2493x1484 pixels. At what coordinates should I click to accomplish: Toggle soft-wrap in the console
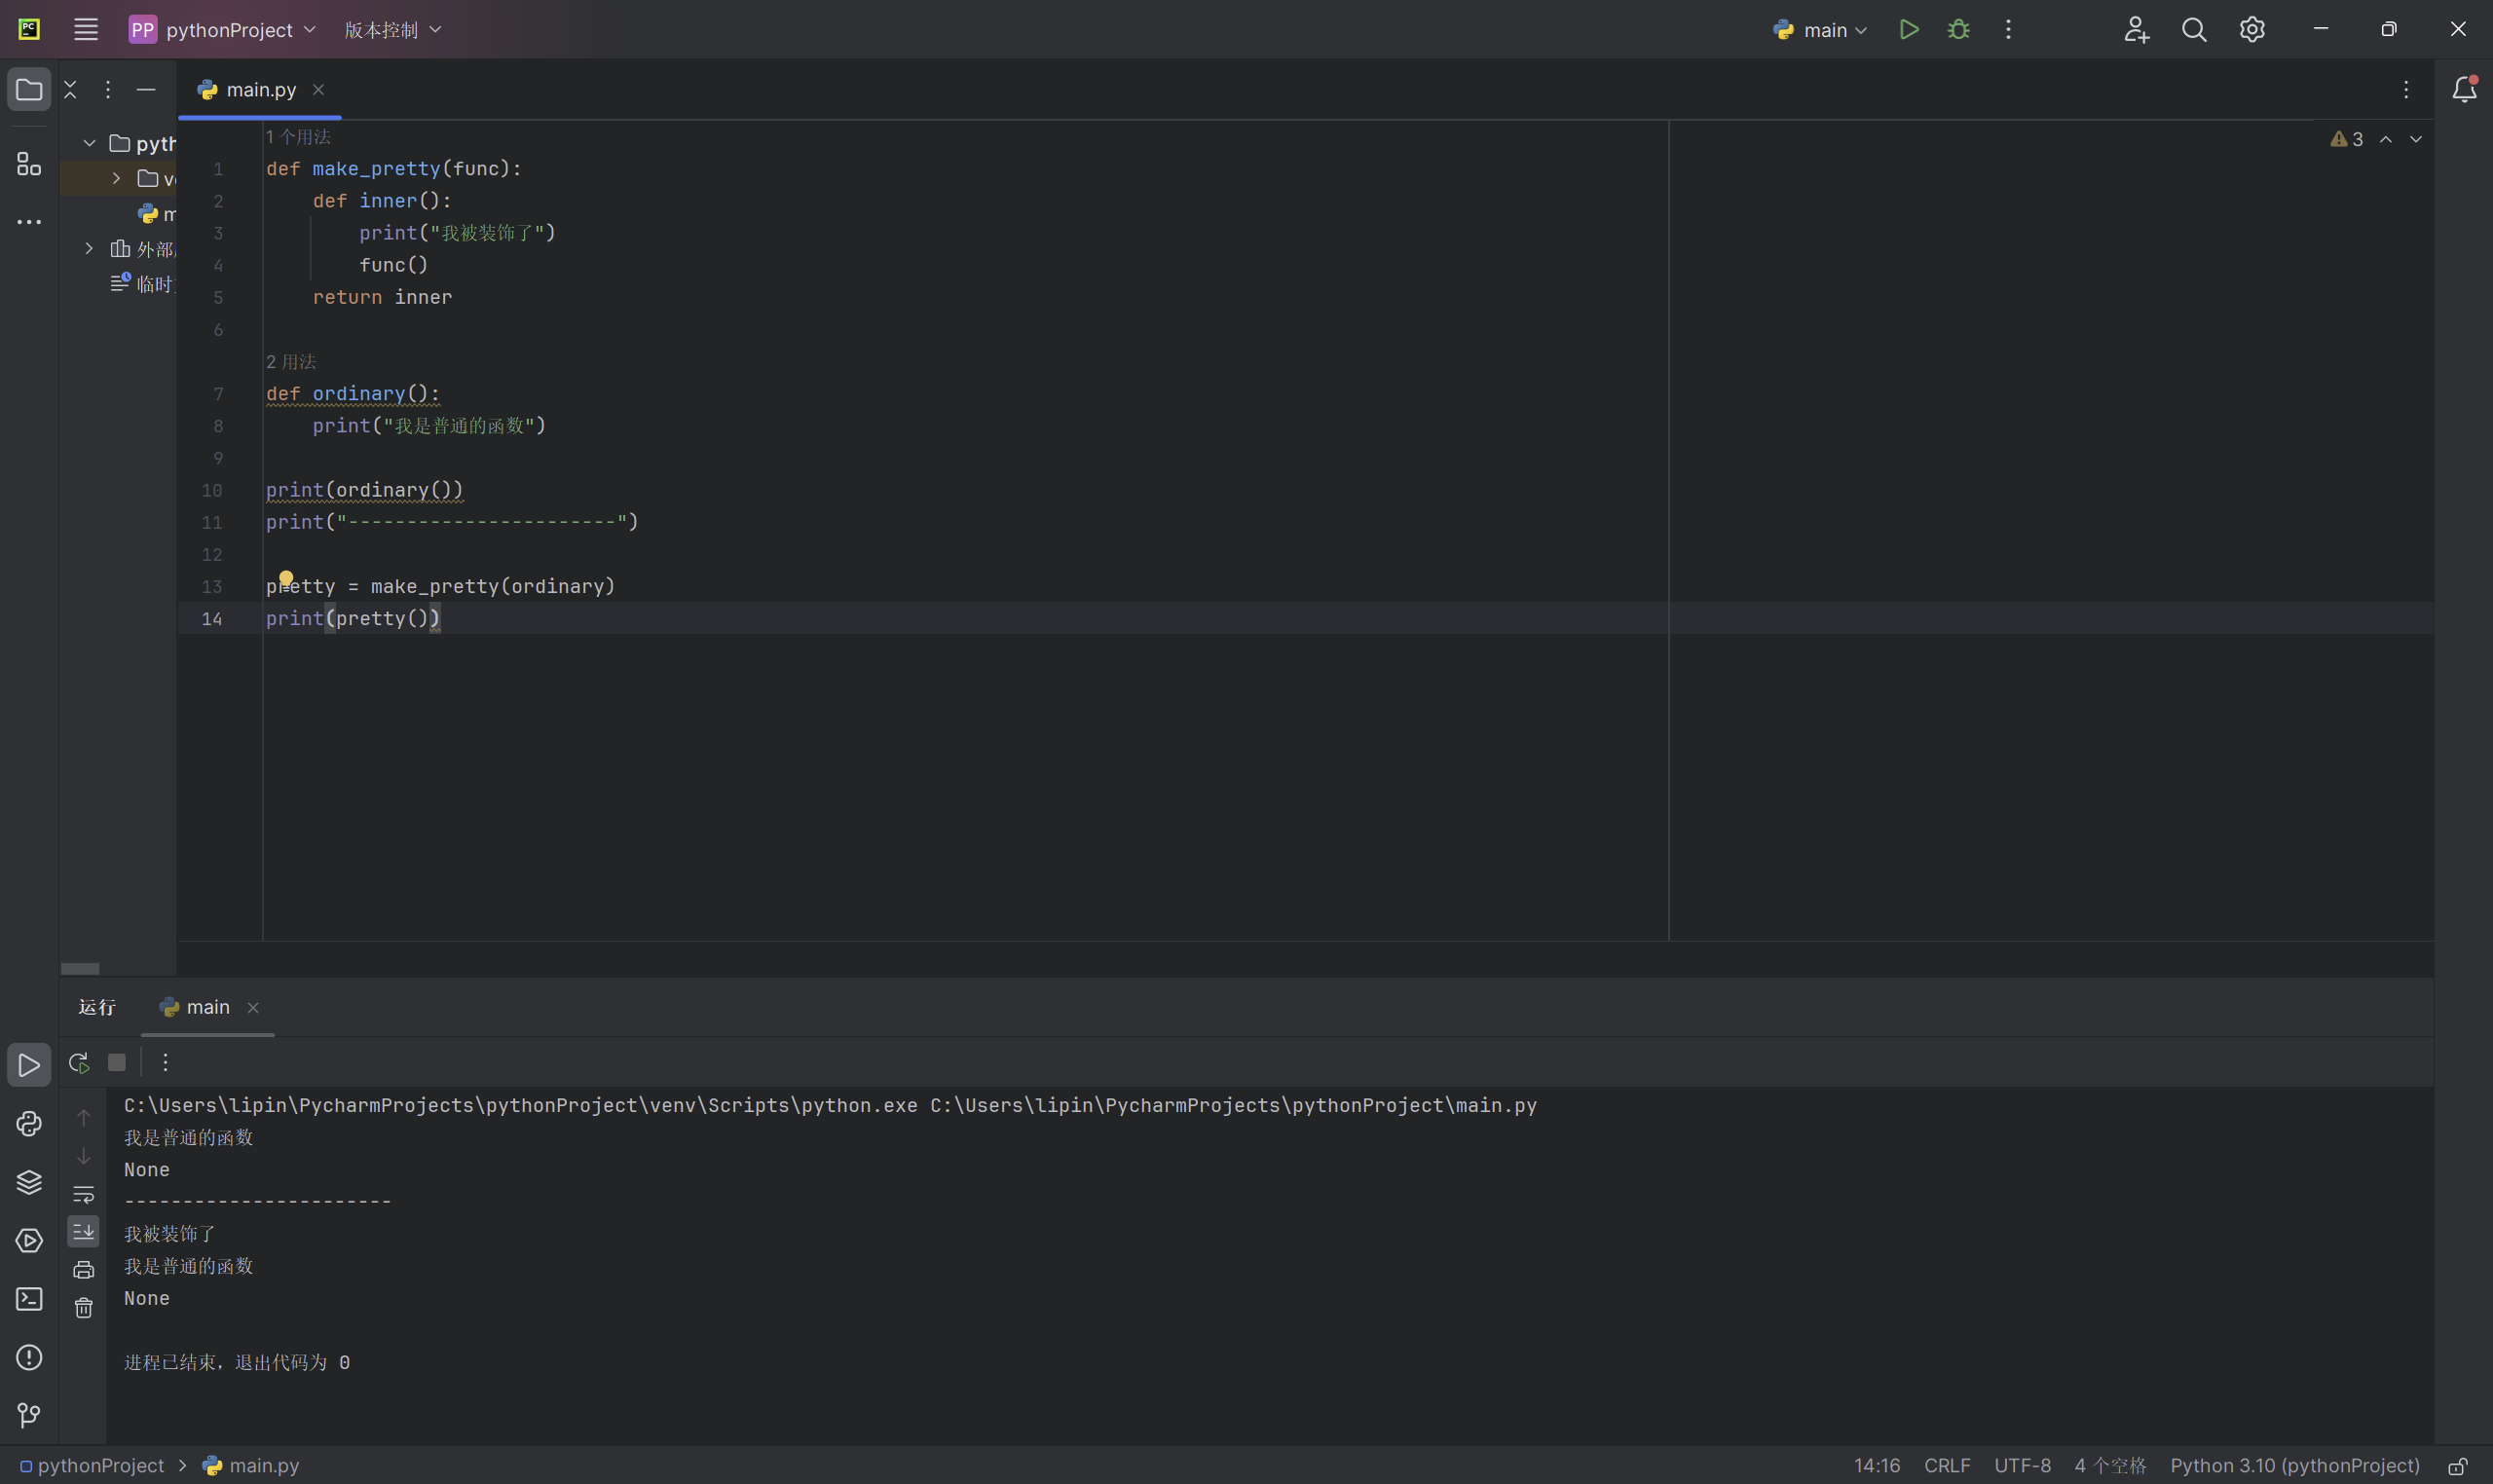[x=84, y=1194]
